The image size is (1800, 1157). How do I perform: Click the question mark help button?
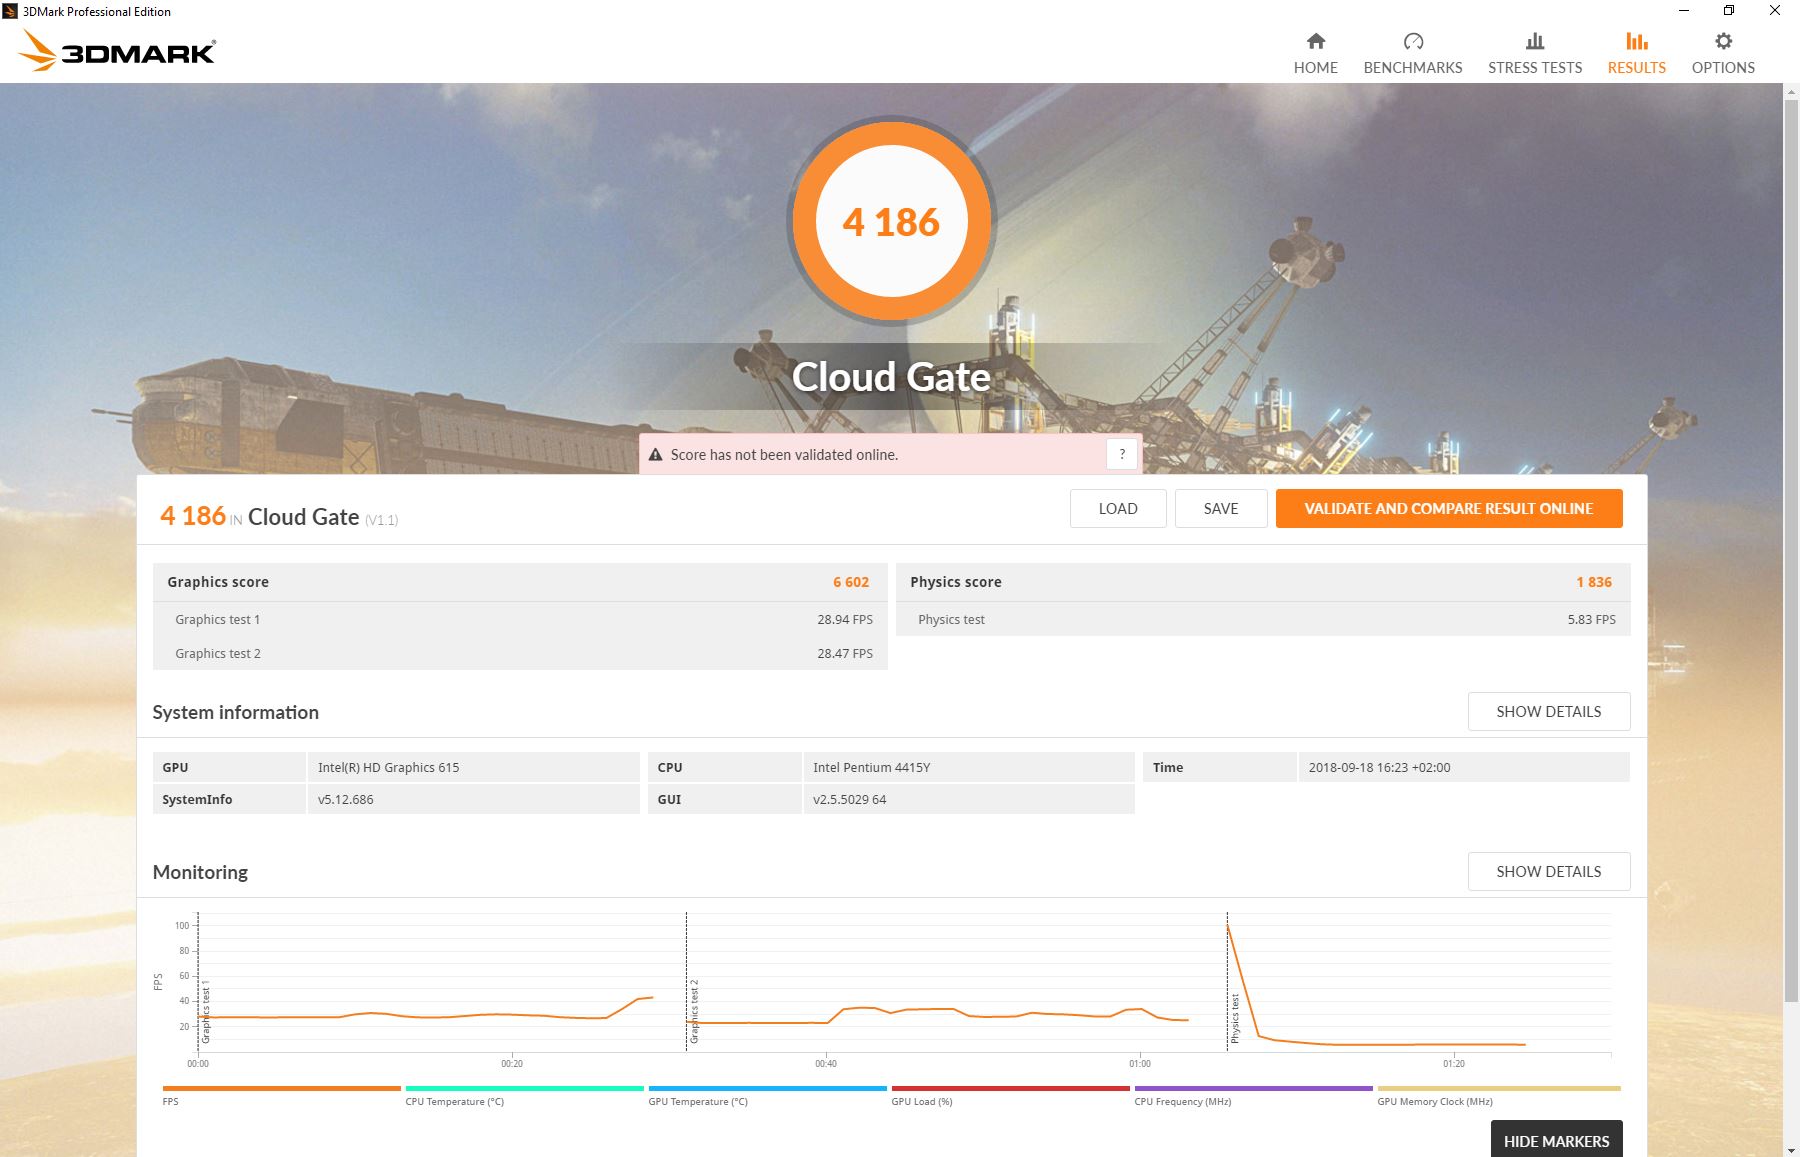click(x=1122, y=454)
